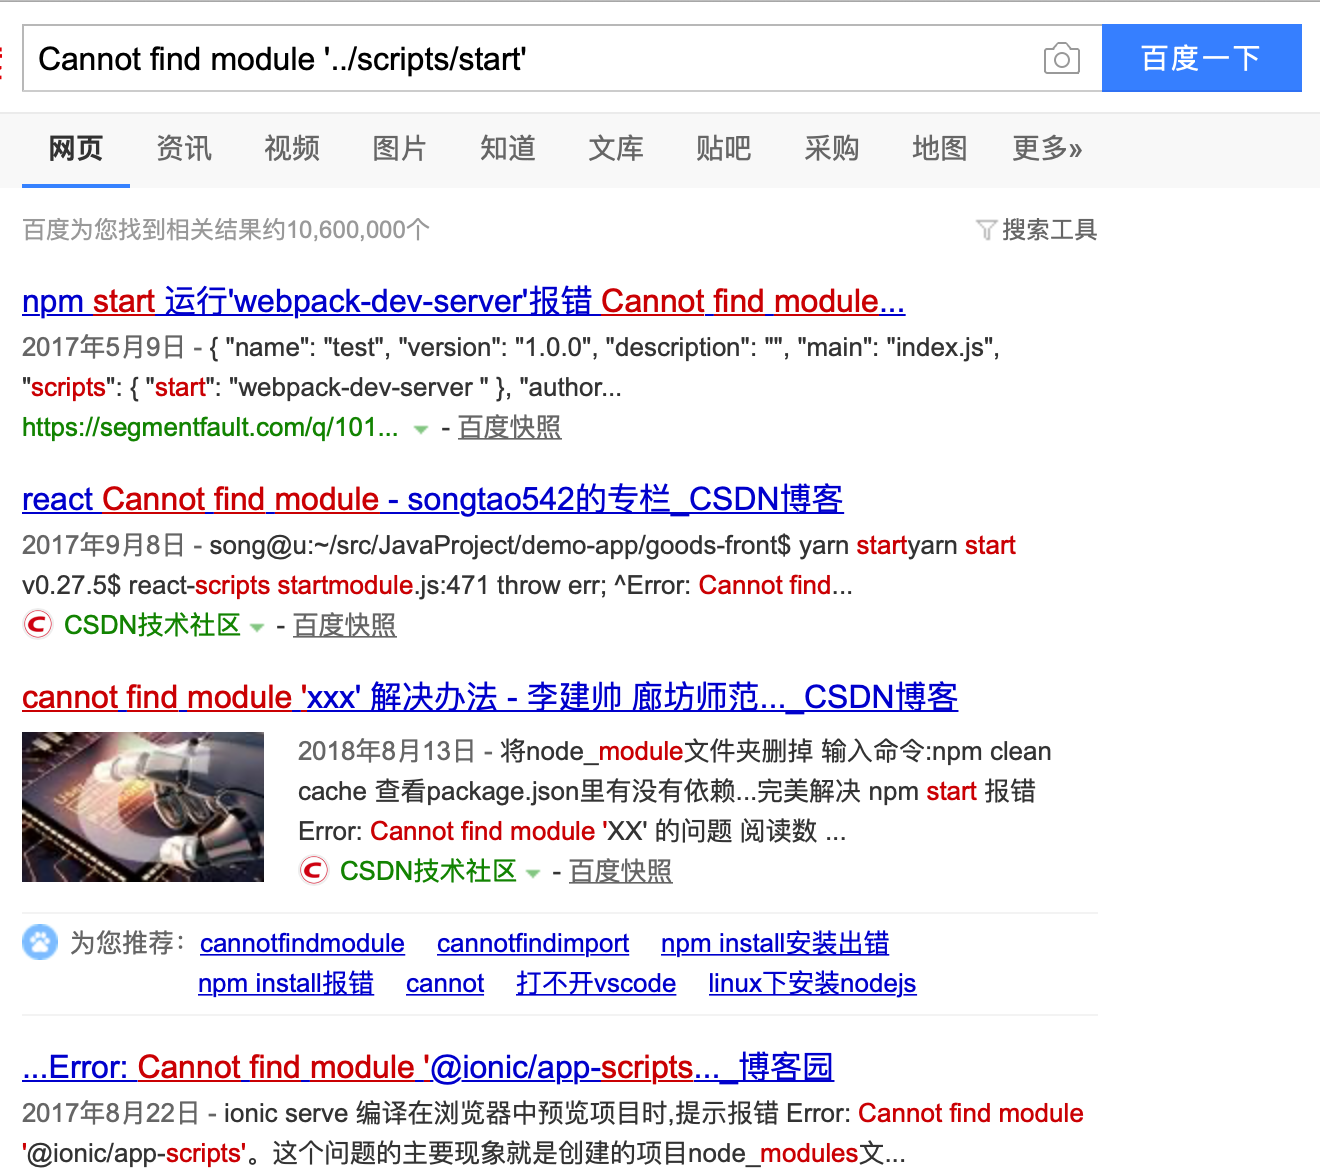This screenshot has width=1320, height=1170.
Task: Click the CSDN技术社区 icon under second result
Action: click(37, 624)
